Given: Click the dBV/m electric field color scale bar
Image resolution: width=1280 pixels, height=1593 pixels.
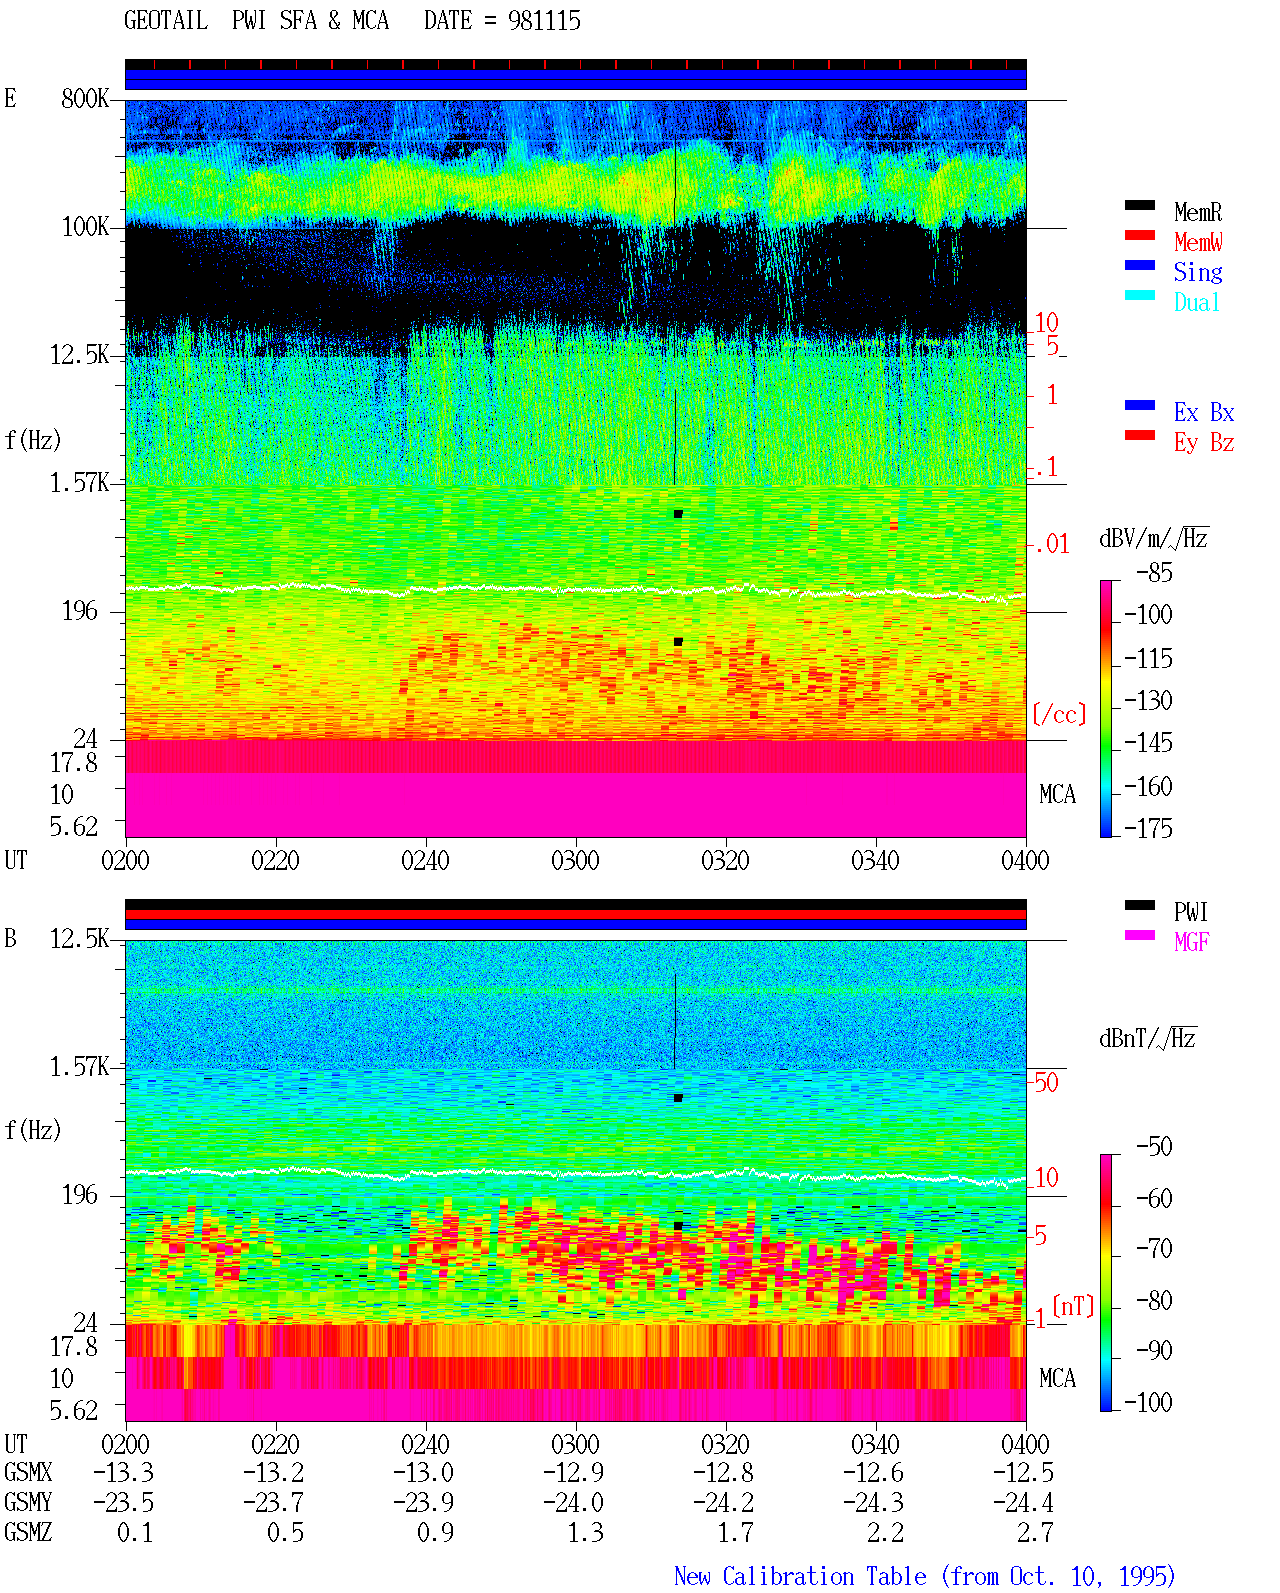Looking at the screenshot, I should pyautogui.click(x=1106, y=709).
